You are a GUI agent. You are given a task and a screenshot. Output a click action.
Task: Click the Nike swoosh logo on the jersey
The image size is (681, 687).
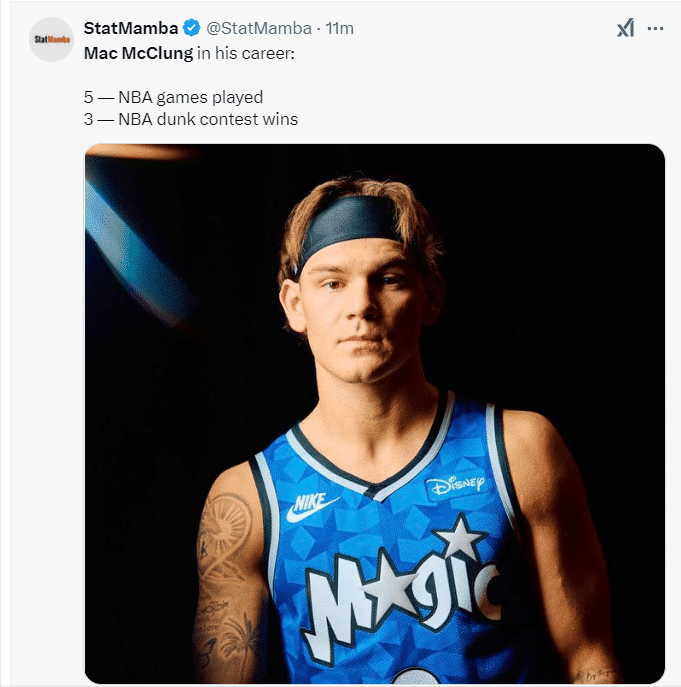click(x=312, y=508)
